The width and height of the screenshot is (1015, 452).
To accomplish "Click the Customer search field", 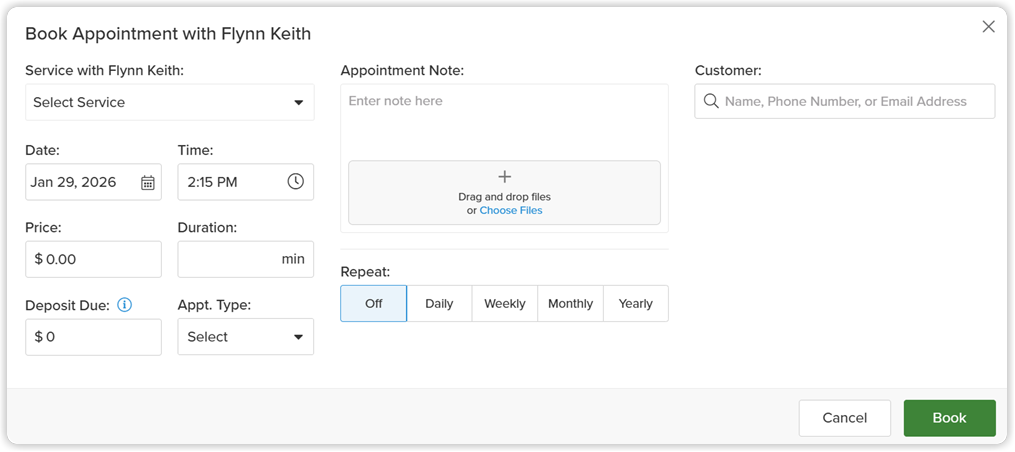I will 845,101.
